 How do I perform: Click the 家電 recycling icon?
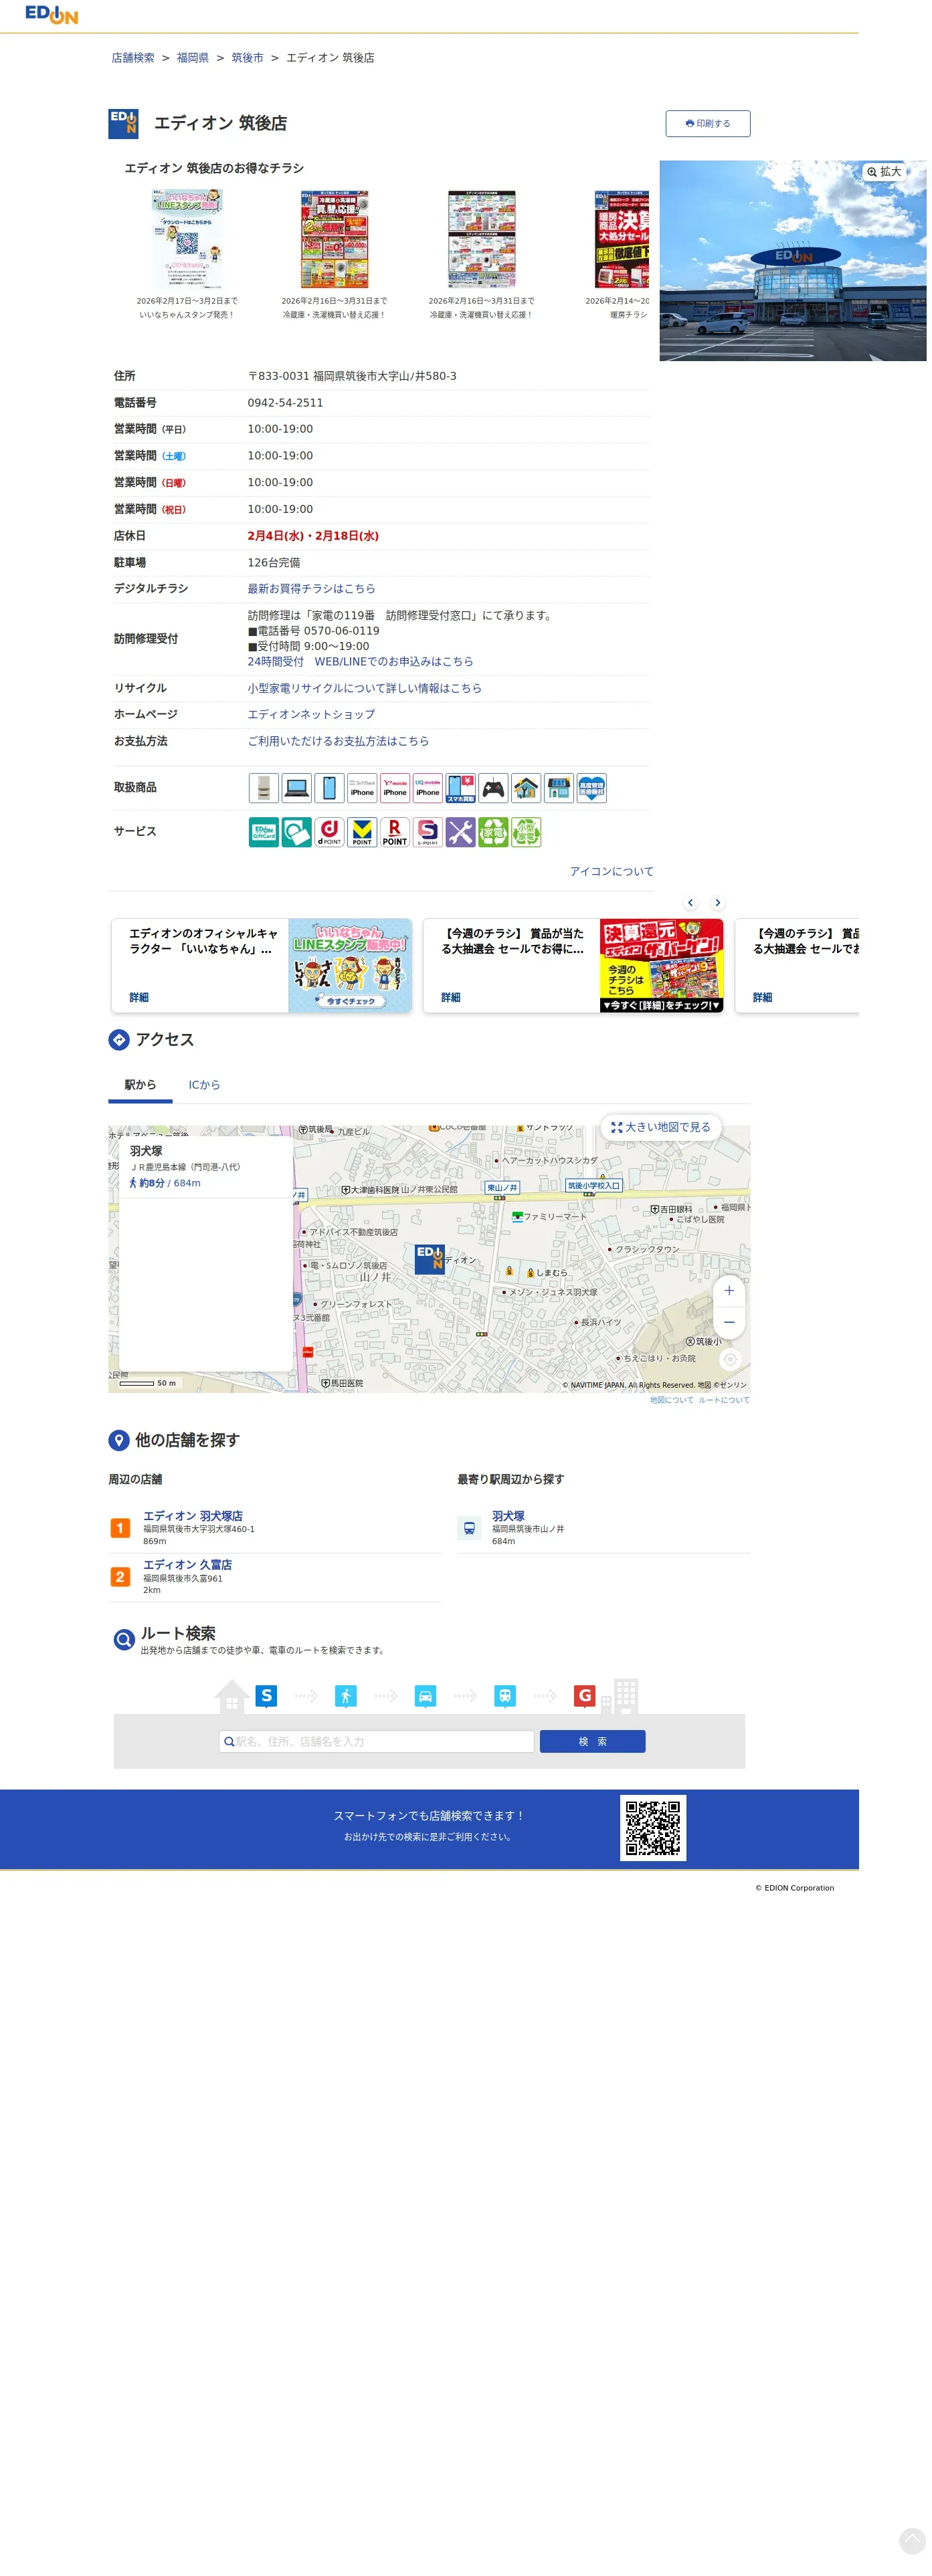494,833
